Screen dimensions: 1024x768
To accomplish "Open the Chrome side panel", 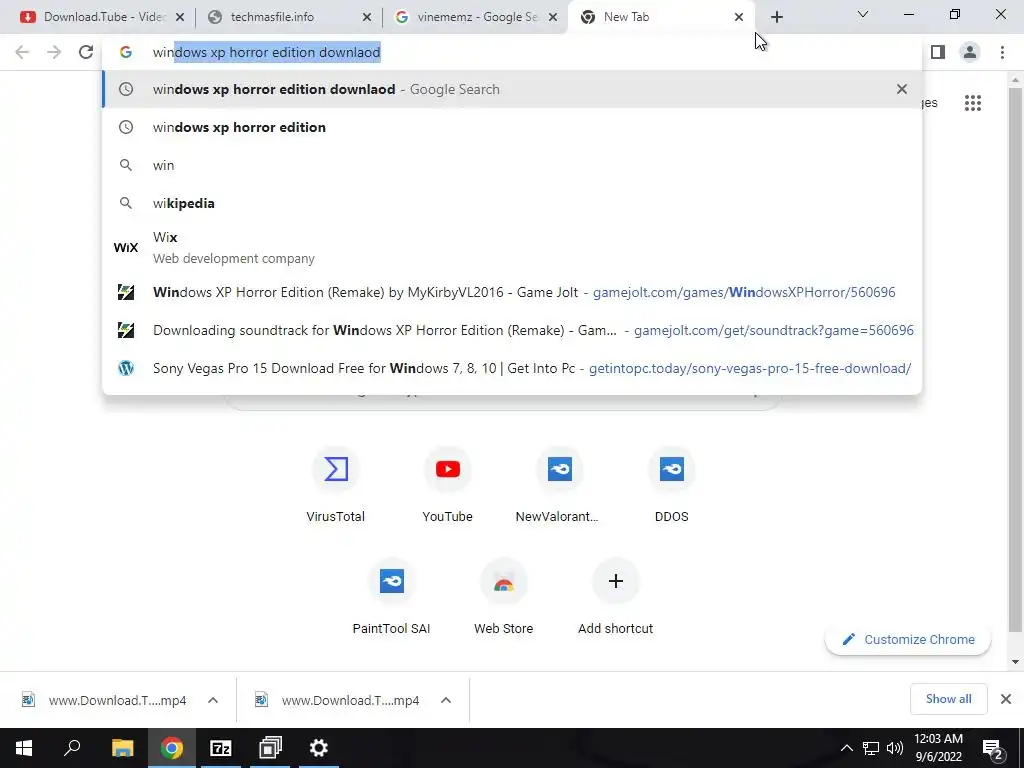I will (x=938, y=52).
